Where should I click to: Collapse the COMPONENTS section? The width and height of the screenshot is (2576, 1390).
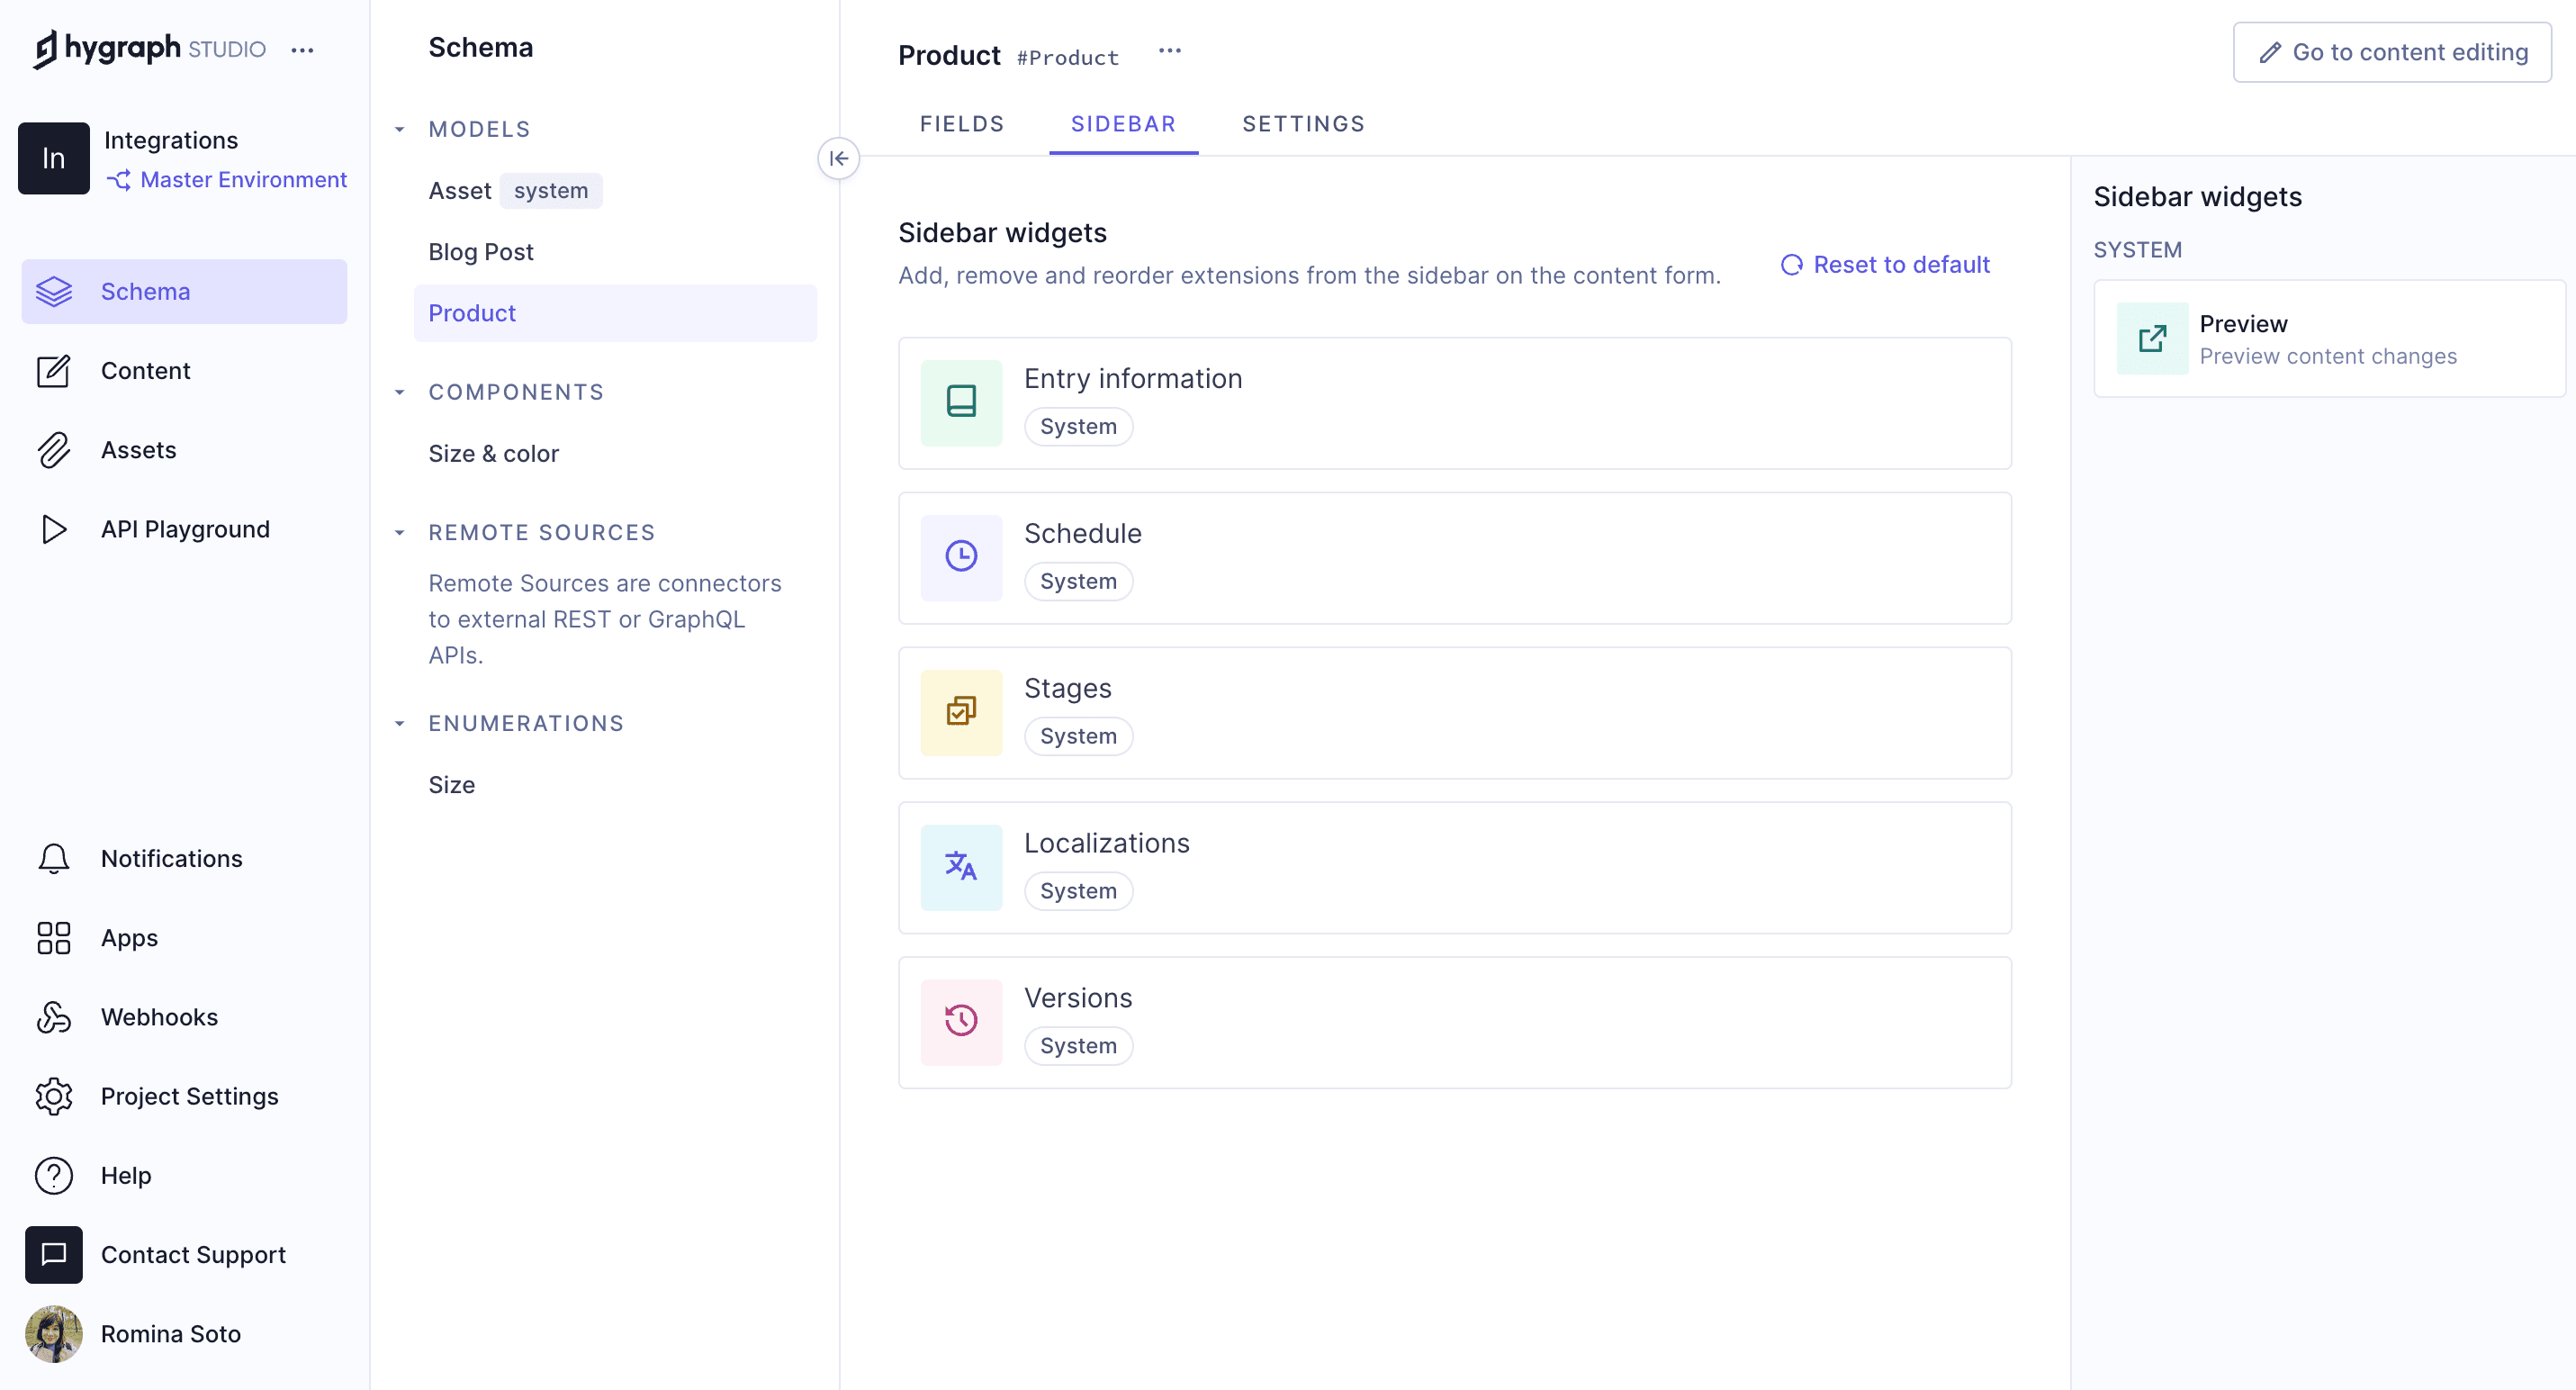[x=400, y=391]
